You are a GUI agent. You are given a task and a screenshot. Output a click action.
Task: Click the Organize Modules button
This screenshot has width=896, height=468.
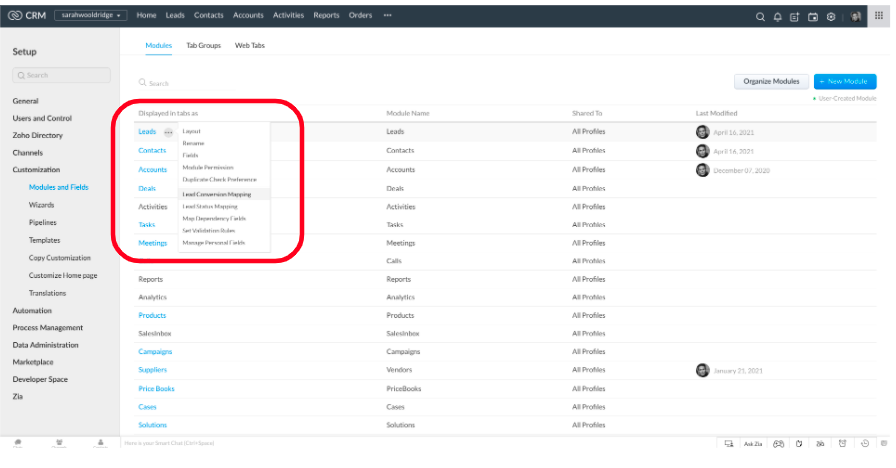(x=771, y=82)
